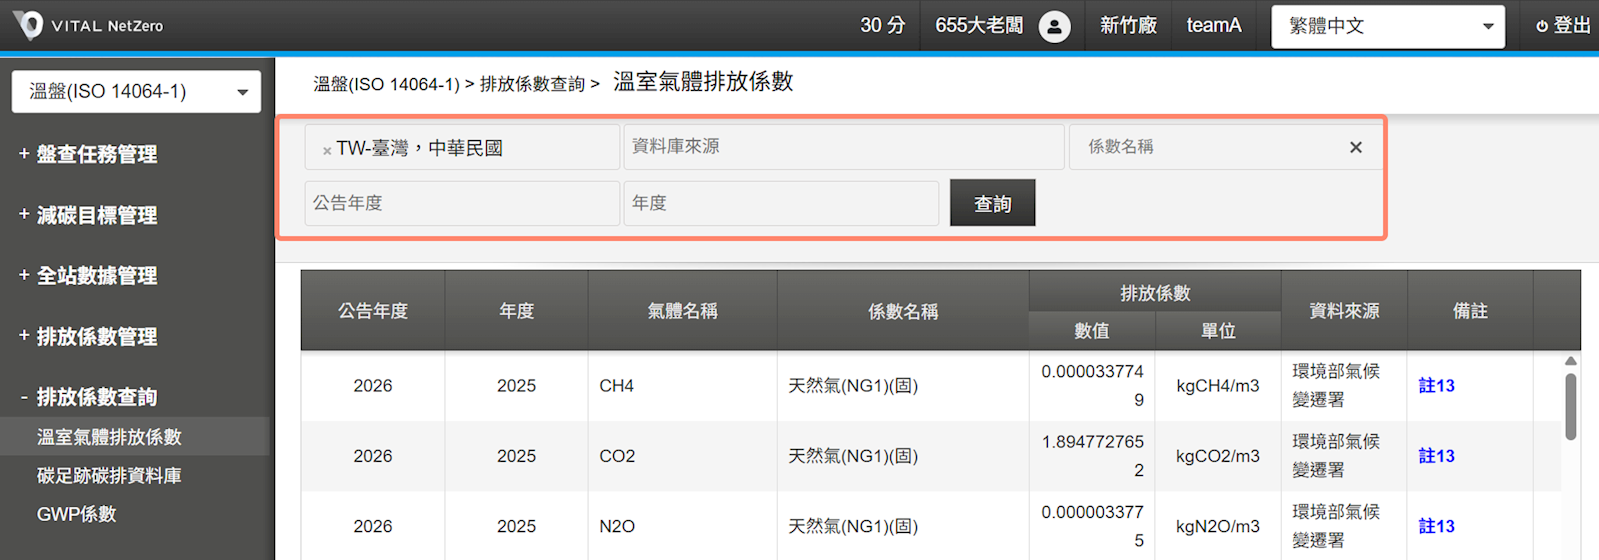The width and height of the screenshot is (1599, 560).
Task: Remove the TW-臺灣 country filter tag
Action: [x=327, y=151]
